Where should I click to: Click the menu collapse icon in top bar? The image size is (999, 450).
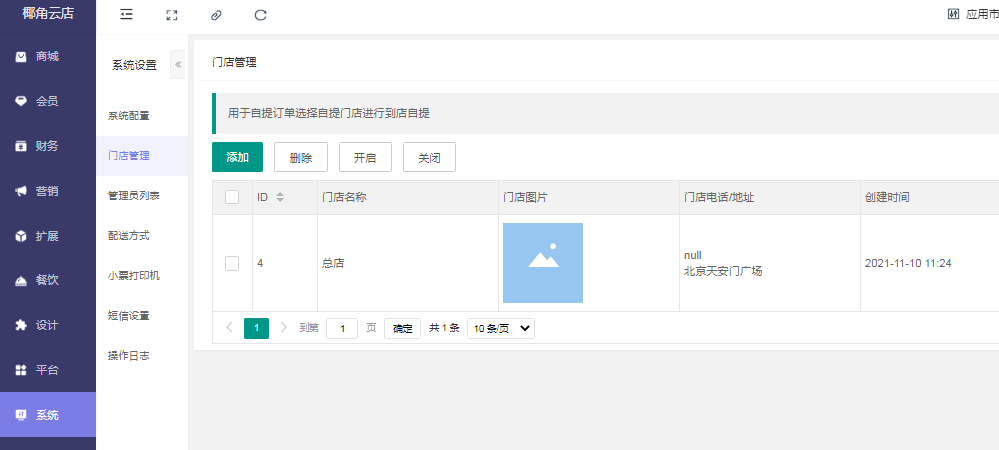click(x=126, y=15)
